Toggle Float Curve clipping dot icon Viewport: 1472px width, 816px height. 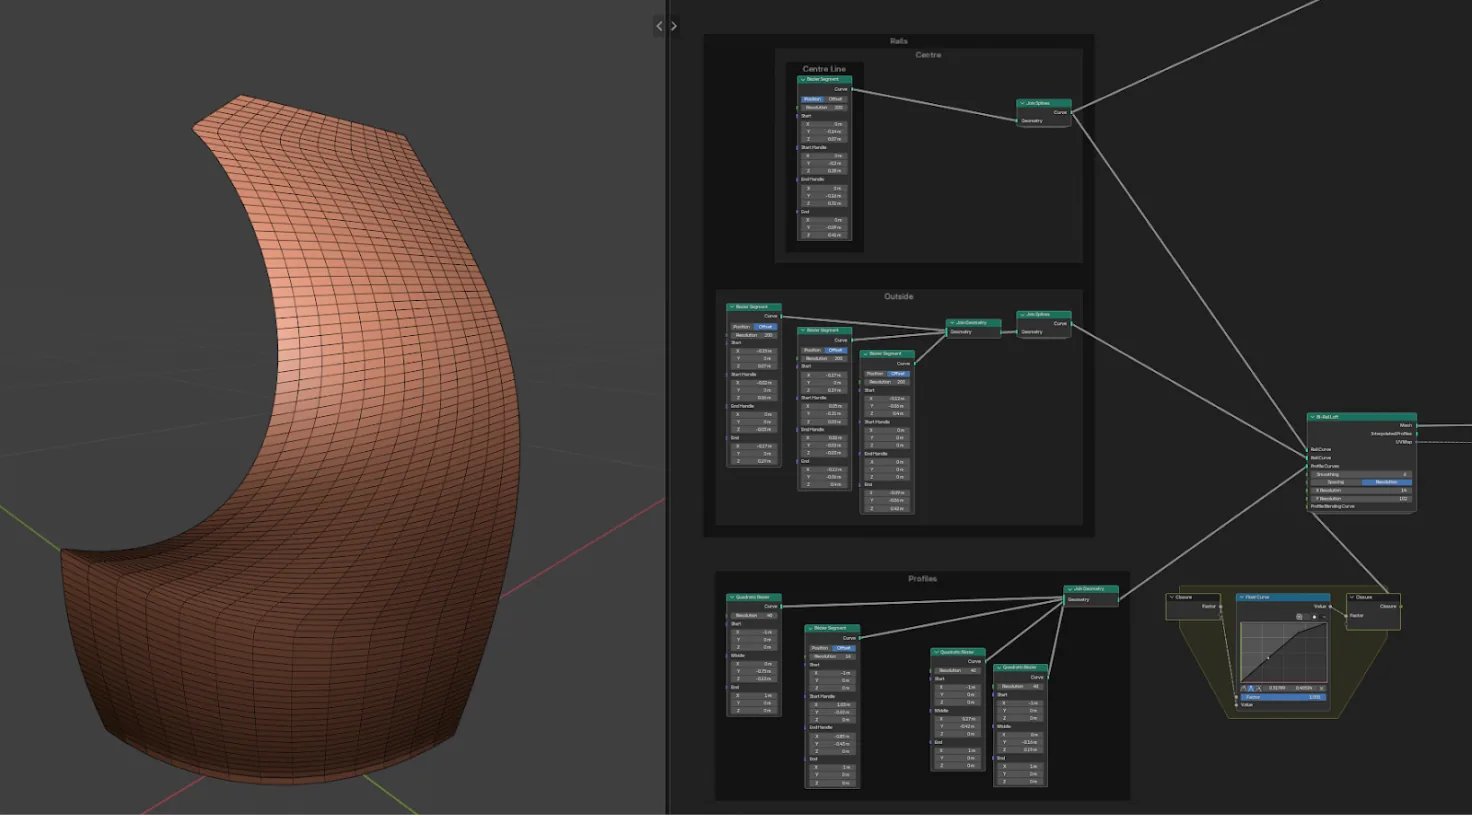[1314, 617]
